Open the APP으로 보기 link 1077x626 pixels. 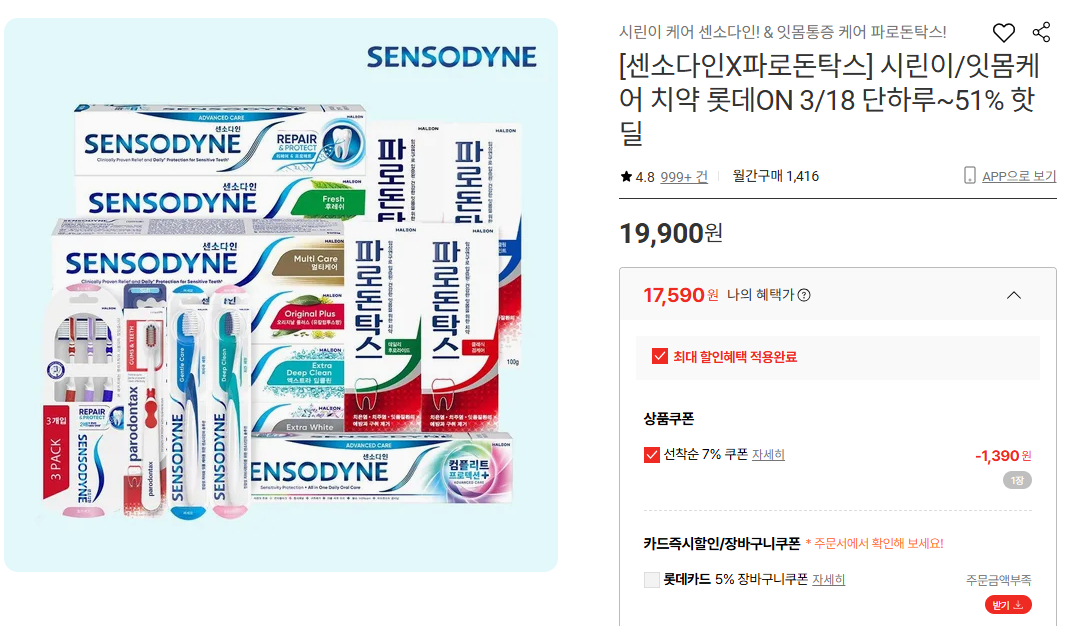tap(1019, 176)
